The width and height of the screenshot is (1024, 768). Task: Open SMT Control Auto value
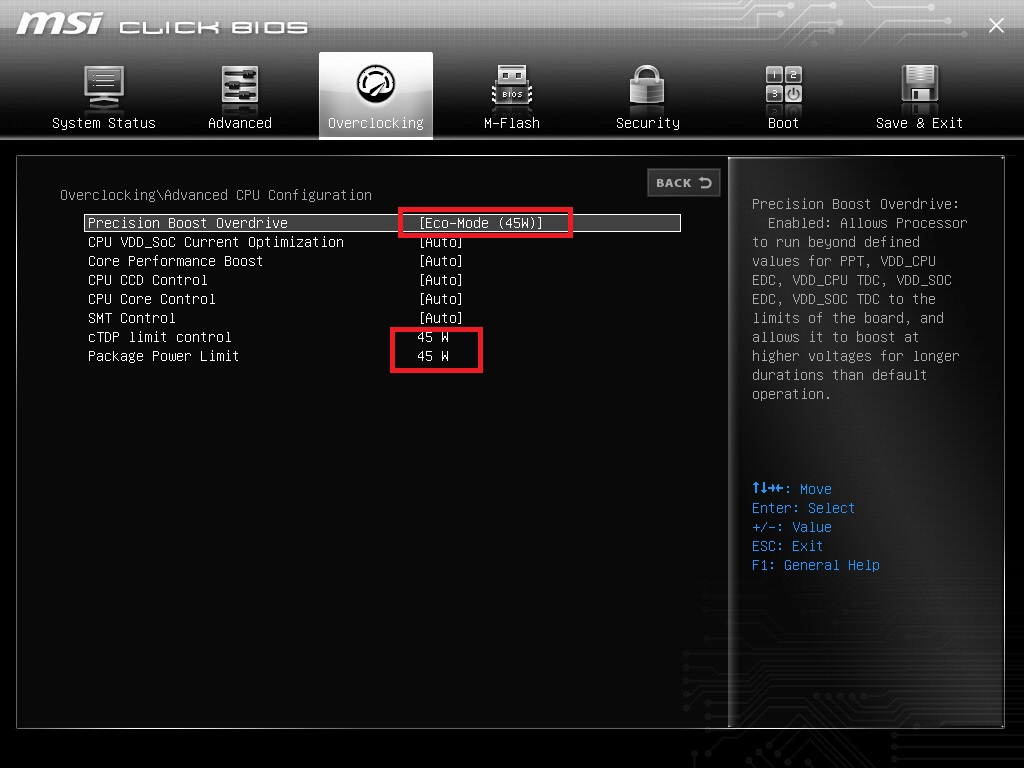point(441,318)
